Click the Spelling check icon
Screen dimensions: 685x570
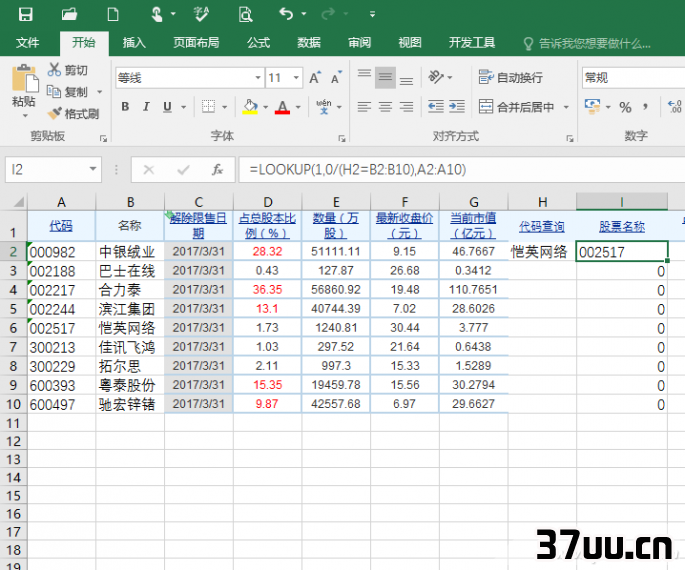coord(201,14)
